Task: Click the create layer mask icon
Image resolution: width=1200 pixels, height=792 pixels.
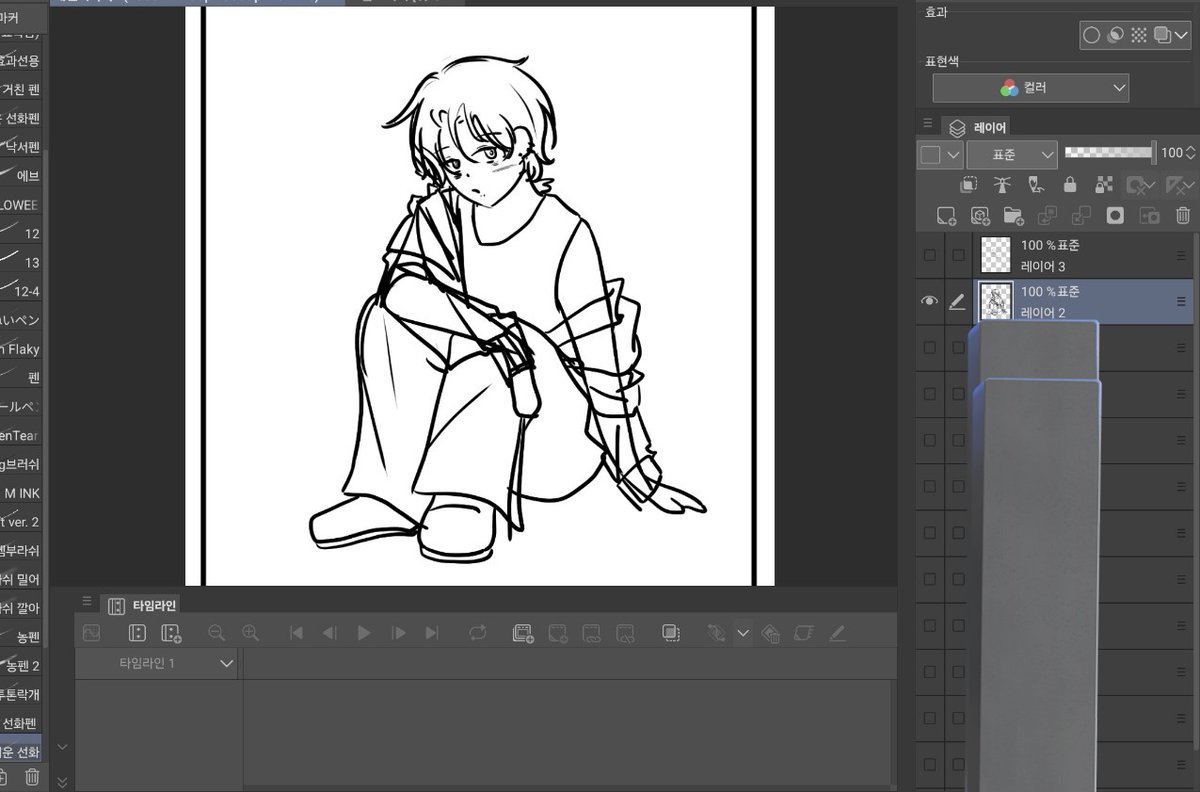Action: 1115,215
